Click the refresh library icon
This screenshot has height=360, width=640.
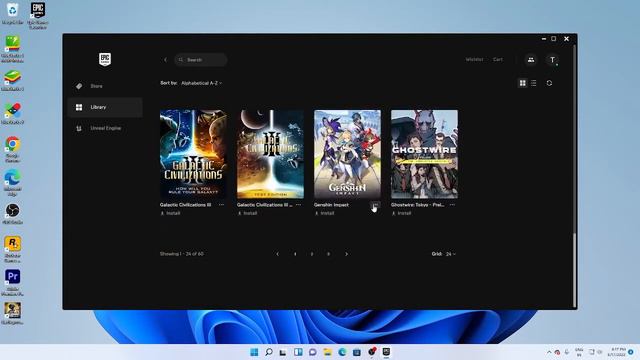[x=549, y=83]
